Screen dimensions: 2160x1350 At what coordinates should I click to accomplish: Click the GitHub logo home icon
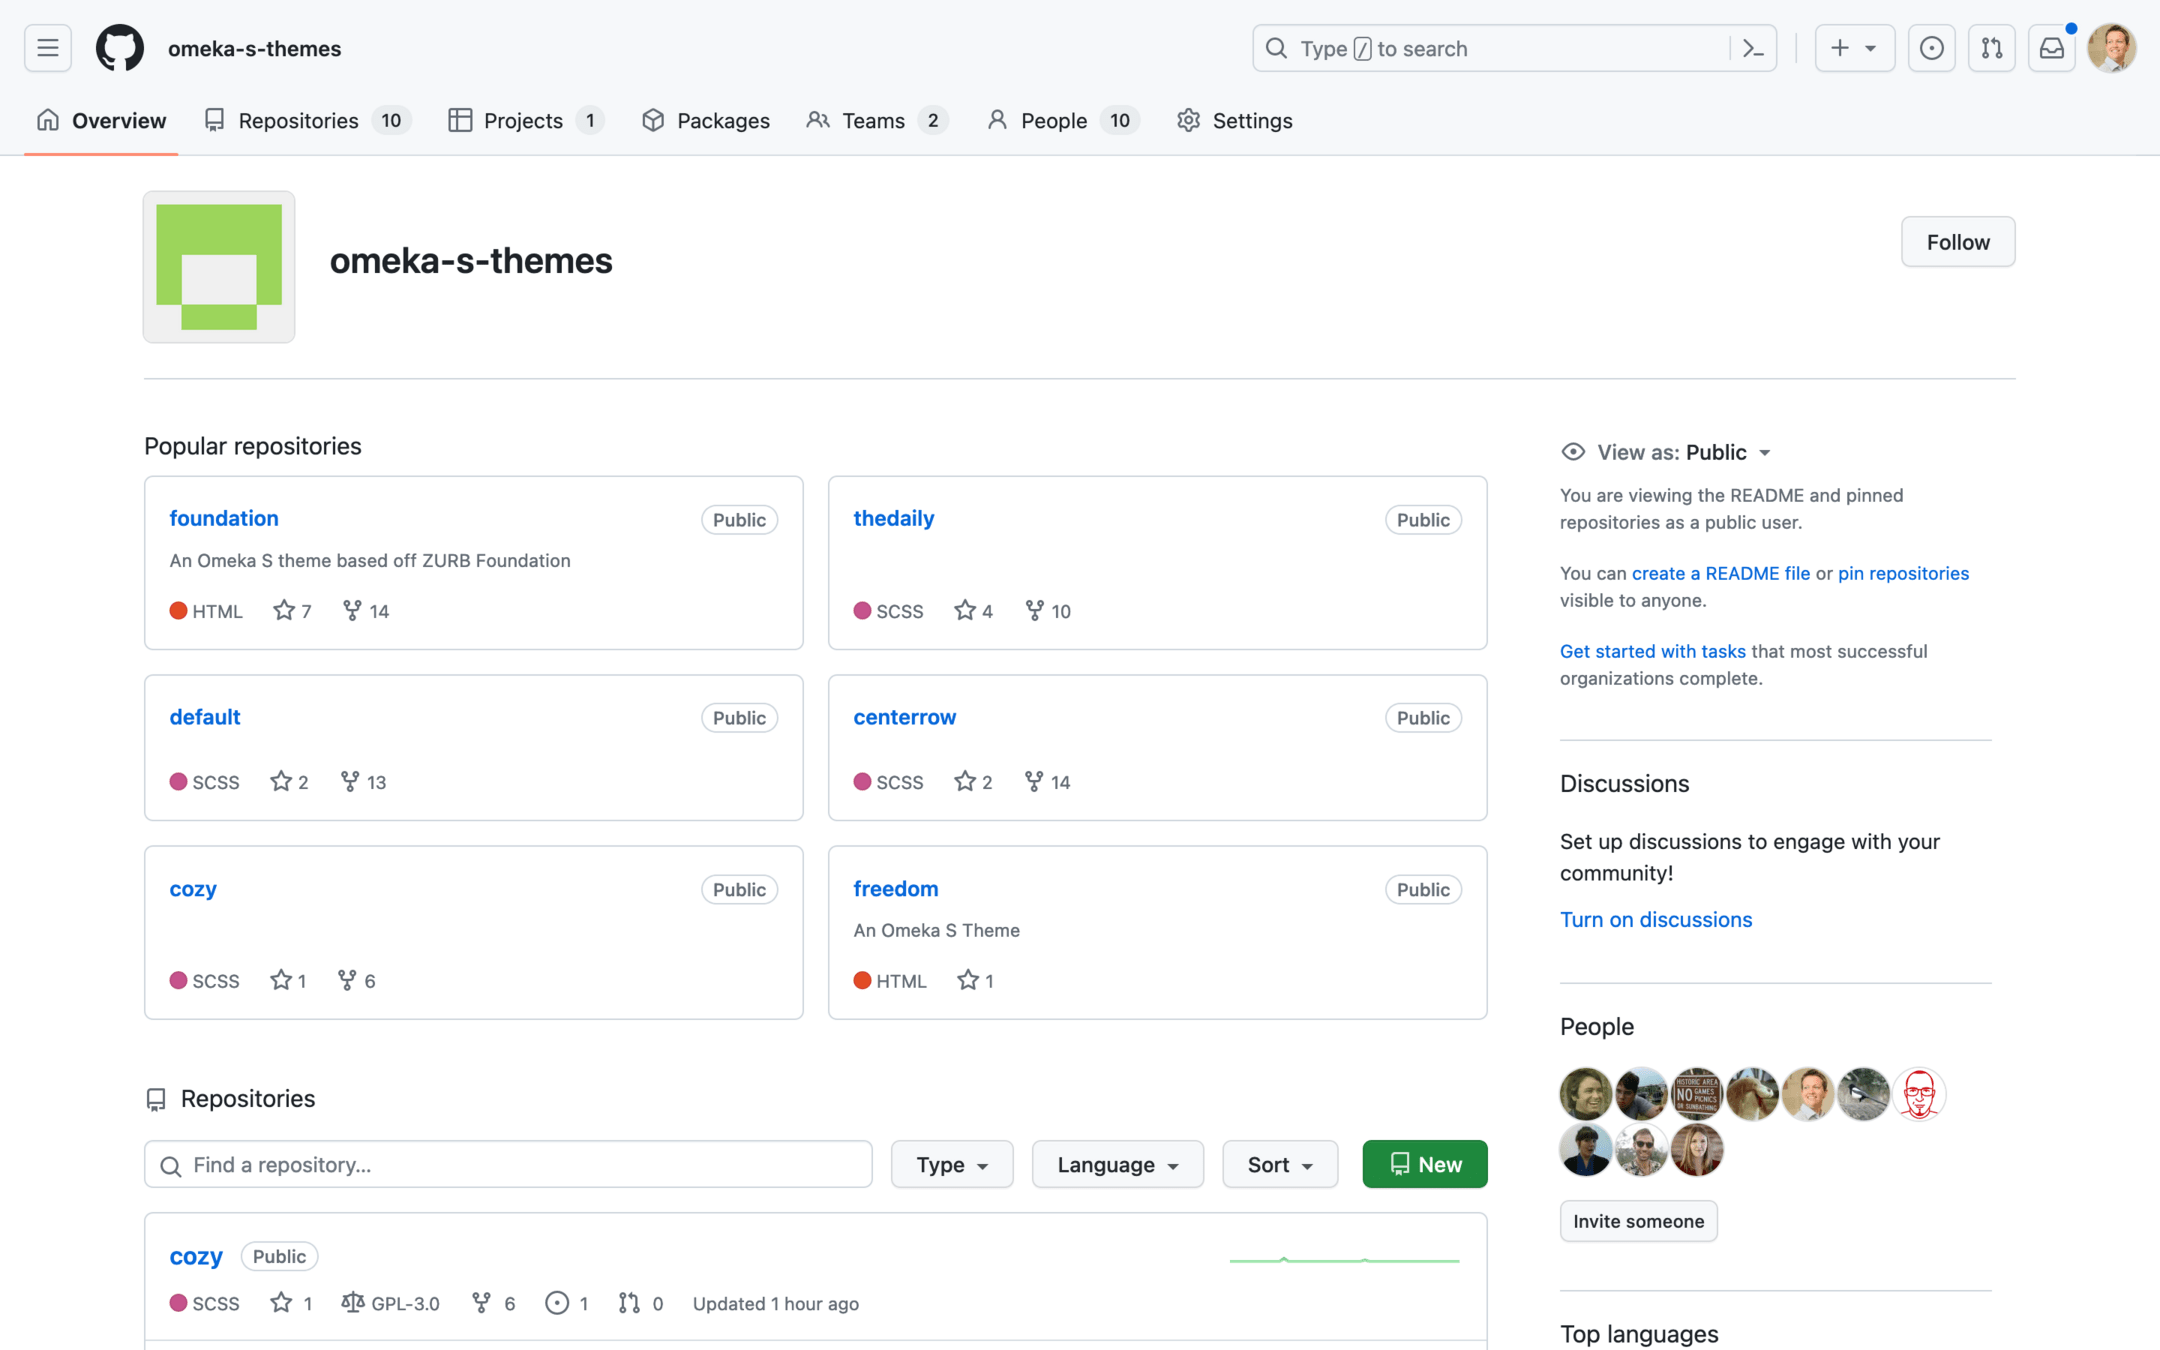click(x=119, y=48)
